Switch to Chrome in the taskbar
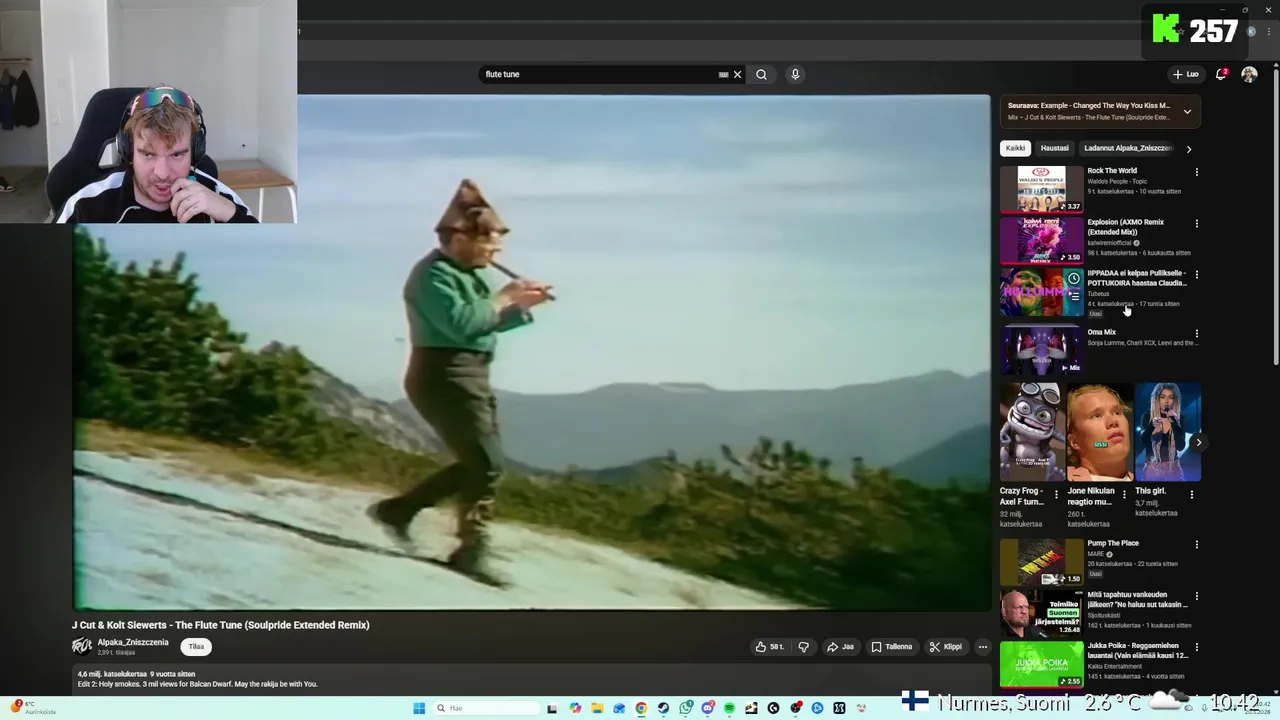The width and height of the screenshot is (1280, 720). (x=641, y=708)
